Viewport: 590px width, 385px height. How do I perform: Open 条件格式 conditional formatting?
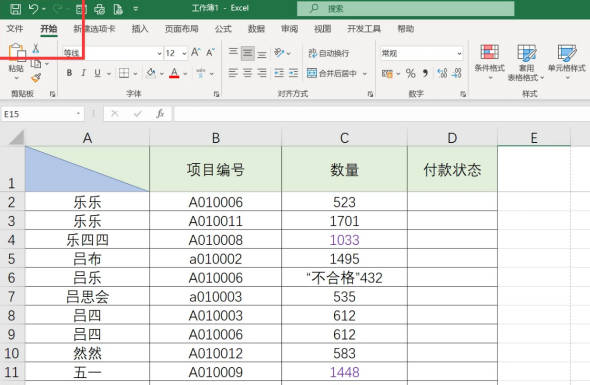(490, 62)
